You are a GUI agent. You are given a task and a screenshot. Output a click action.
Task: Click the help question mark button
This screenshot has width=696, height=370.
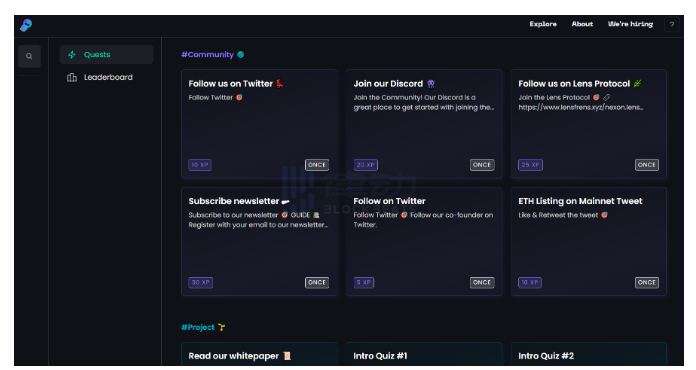pyautogui.click(x=672, y=24)
